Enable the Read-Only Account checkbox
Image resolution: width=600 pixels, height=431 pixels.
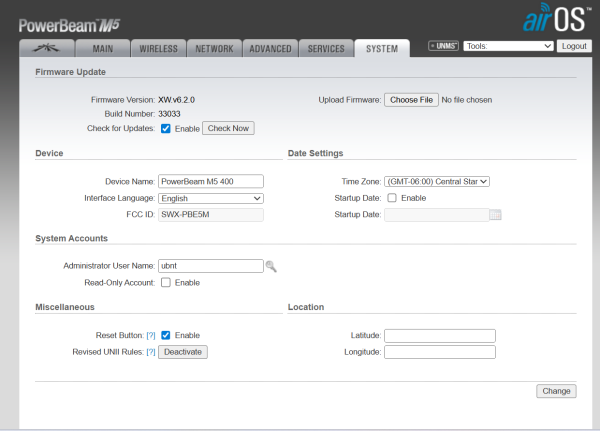click(166, 283)
